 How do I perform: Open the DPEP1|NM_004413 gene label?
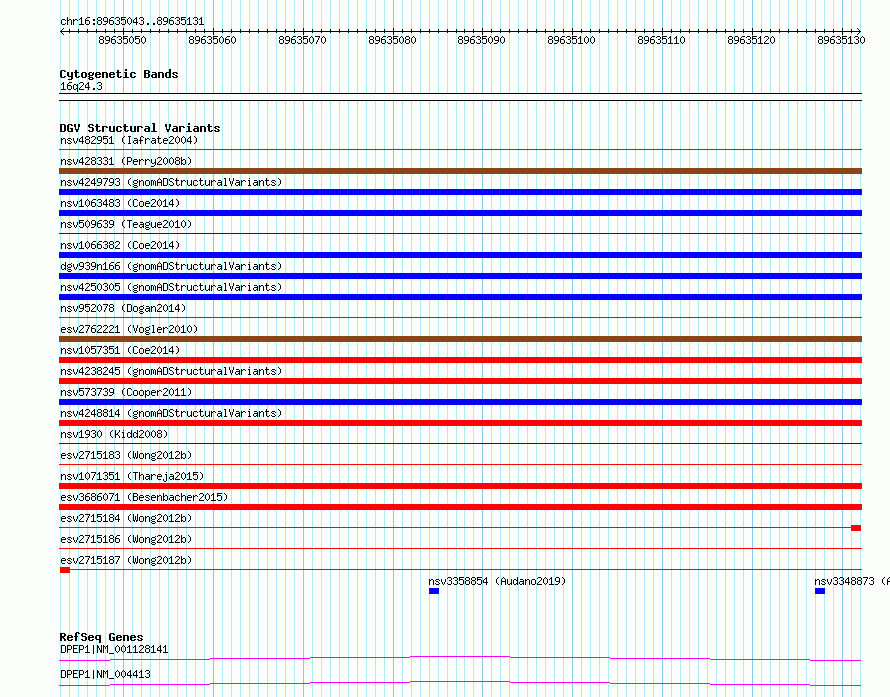coord(106,674)
